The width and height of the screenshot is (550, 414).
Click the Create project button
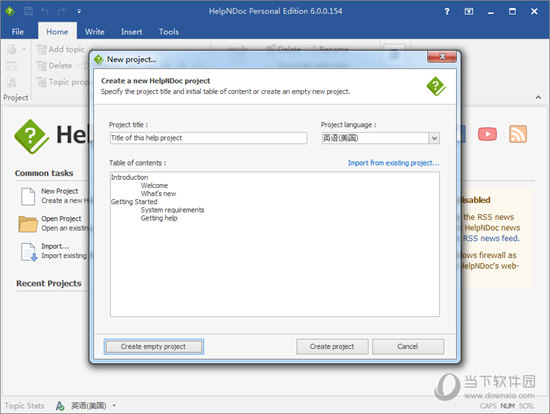pyautogui.click(x=332, y=347)
